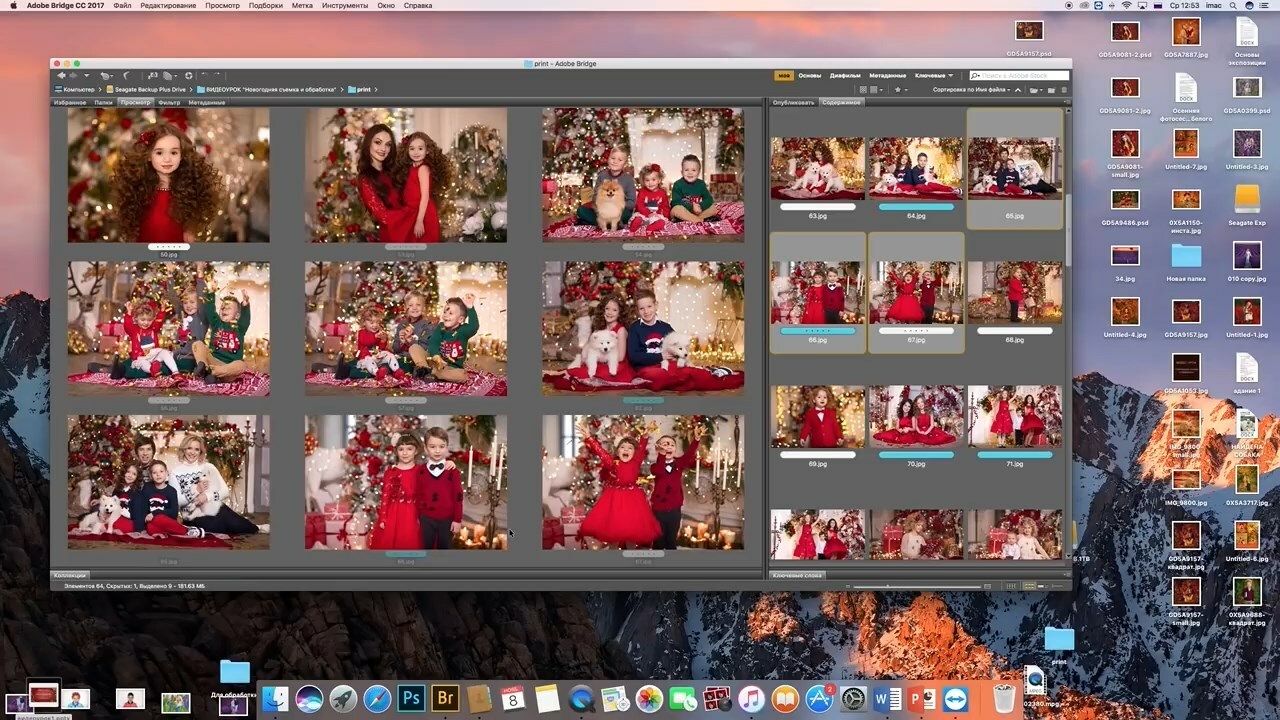Viewport: 1280px width, 720px height.
Task: Switch to list view mode
Action: pyautogui.click(x=1058, y=586)
